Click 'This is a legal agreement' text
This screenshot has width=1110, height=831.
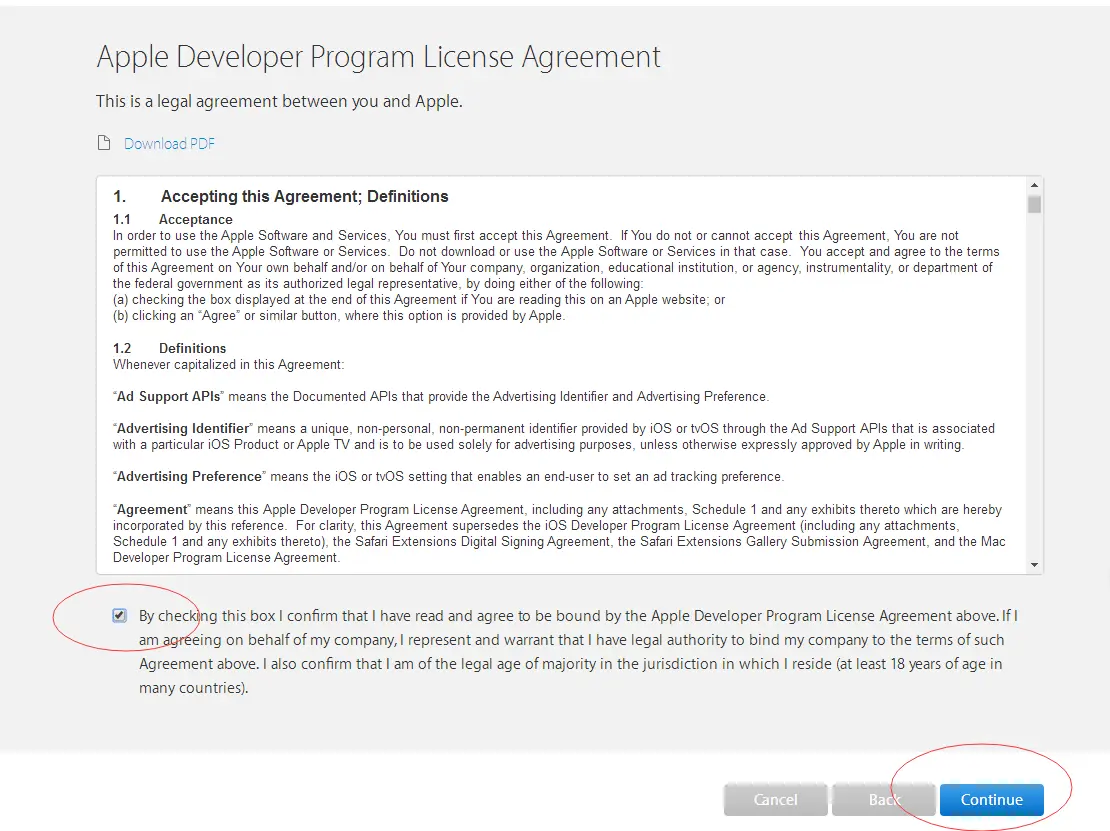point(279,101)
